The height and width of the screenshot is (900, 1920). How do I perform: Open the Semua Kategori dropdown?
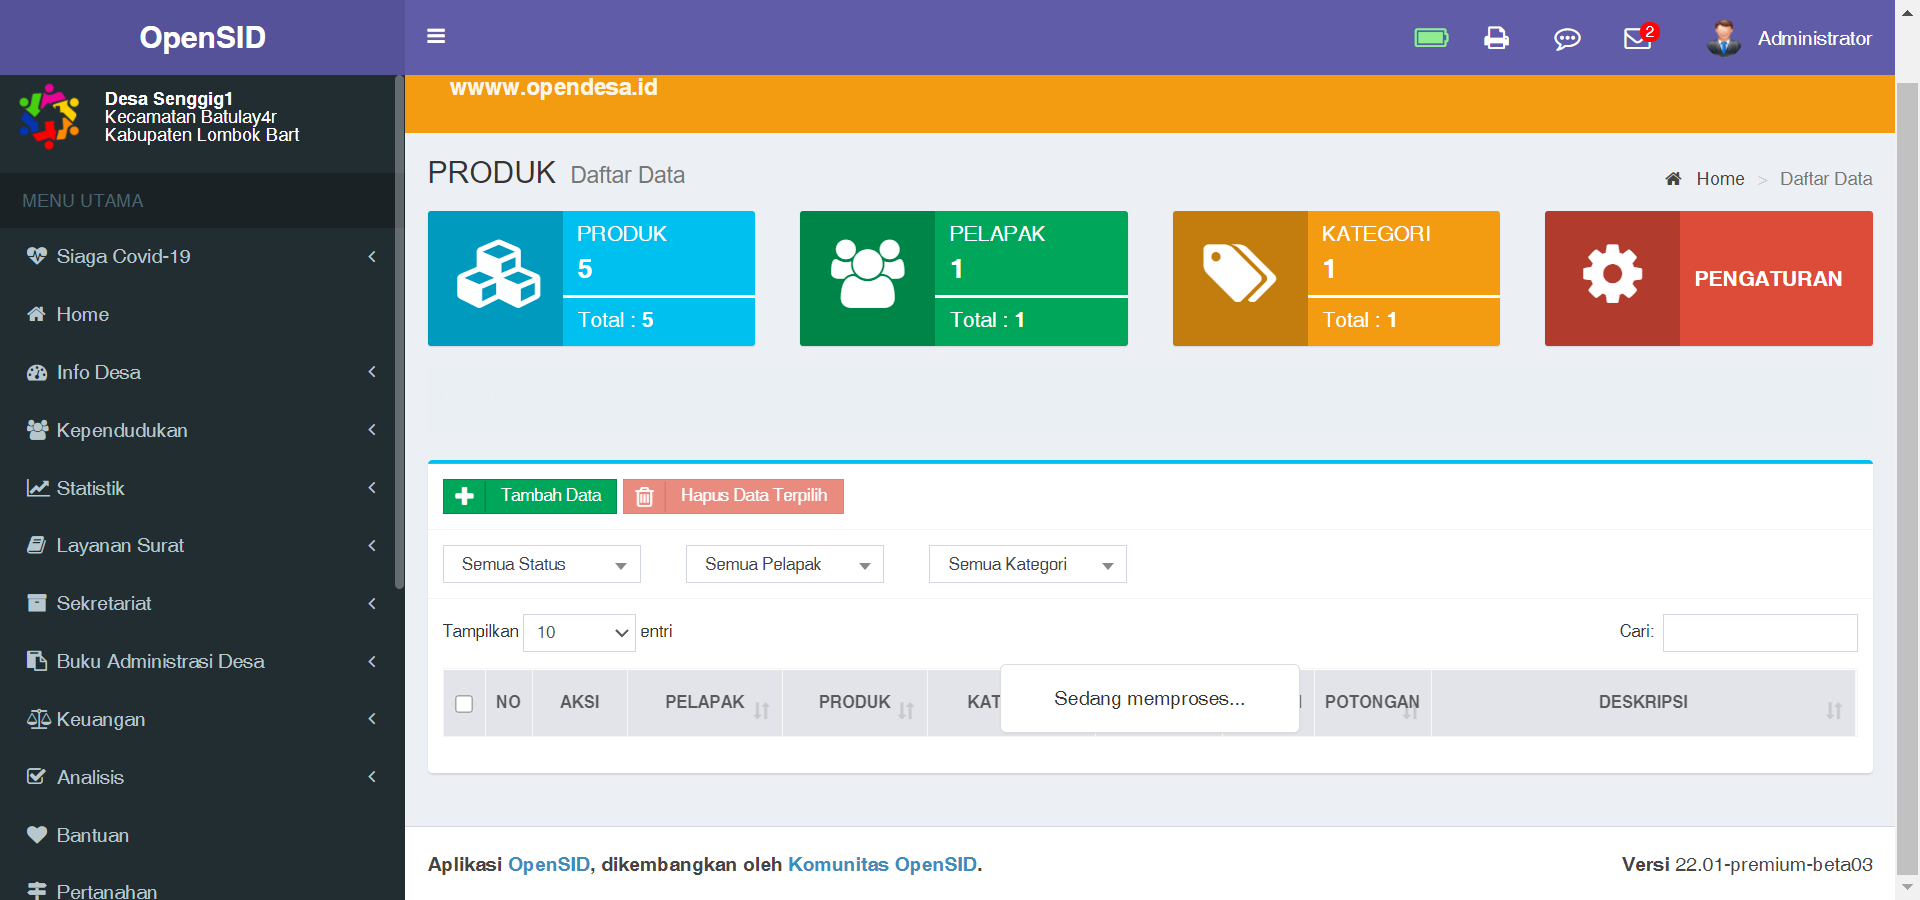click(1028, 564)
